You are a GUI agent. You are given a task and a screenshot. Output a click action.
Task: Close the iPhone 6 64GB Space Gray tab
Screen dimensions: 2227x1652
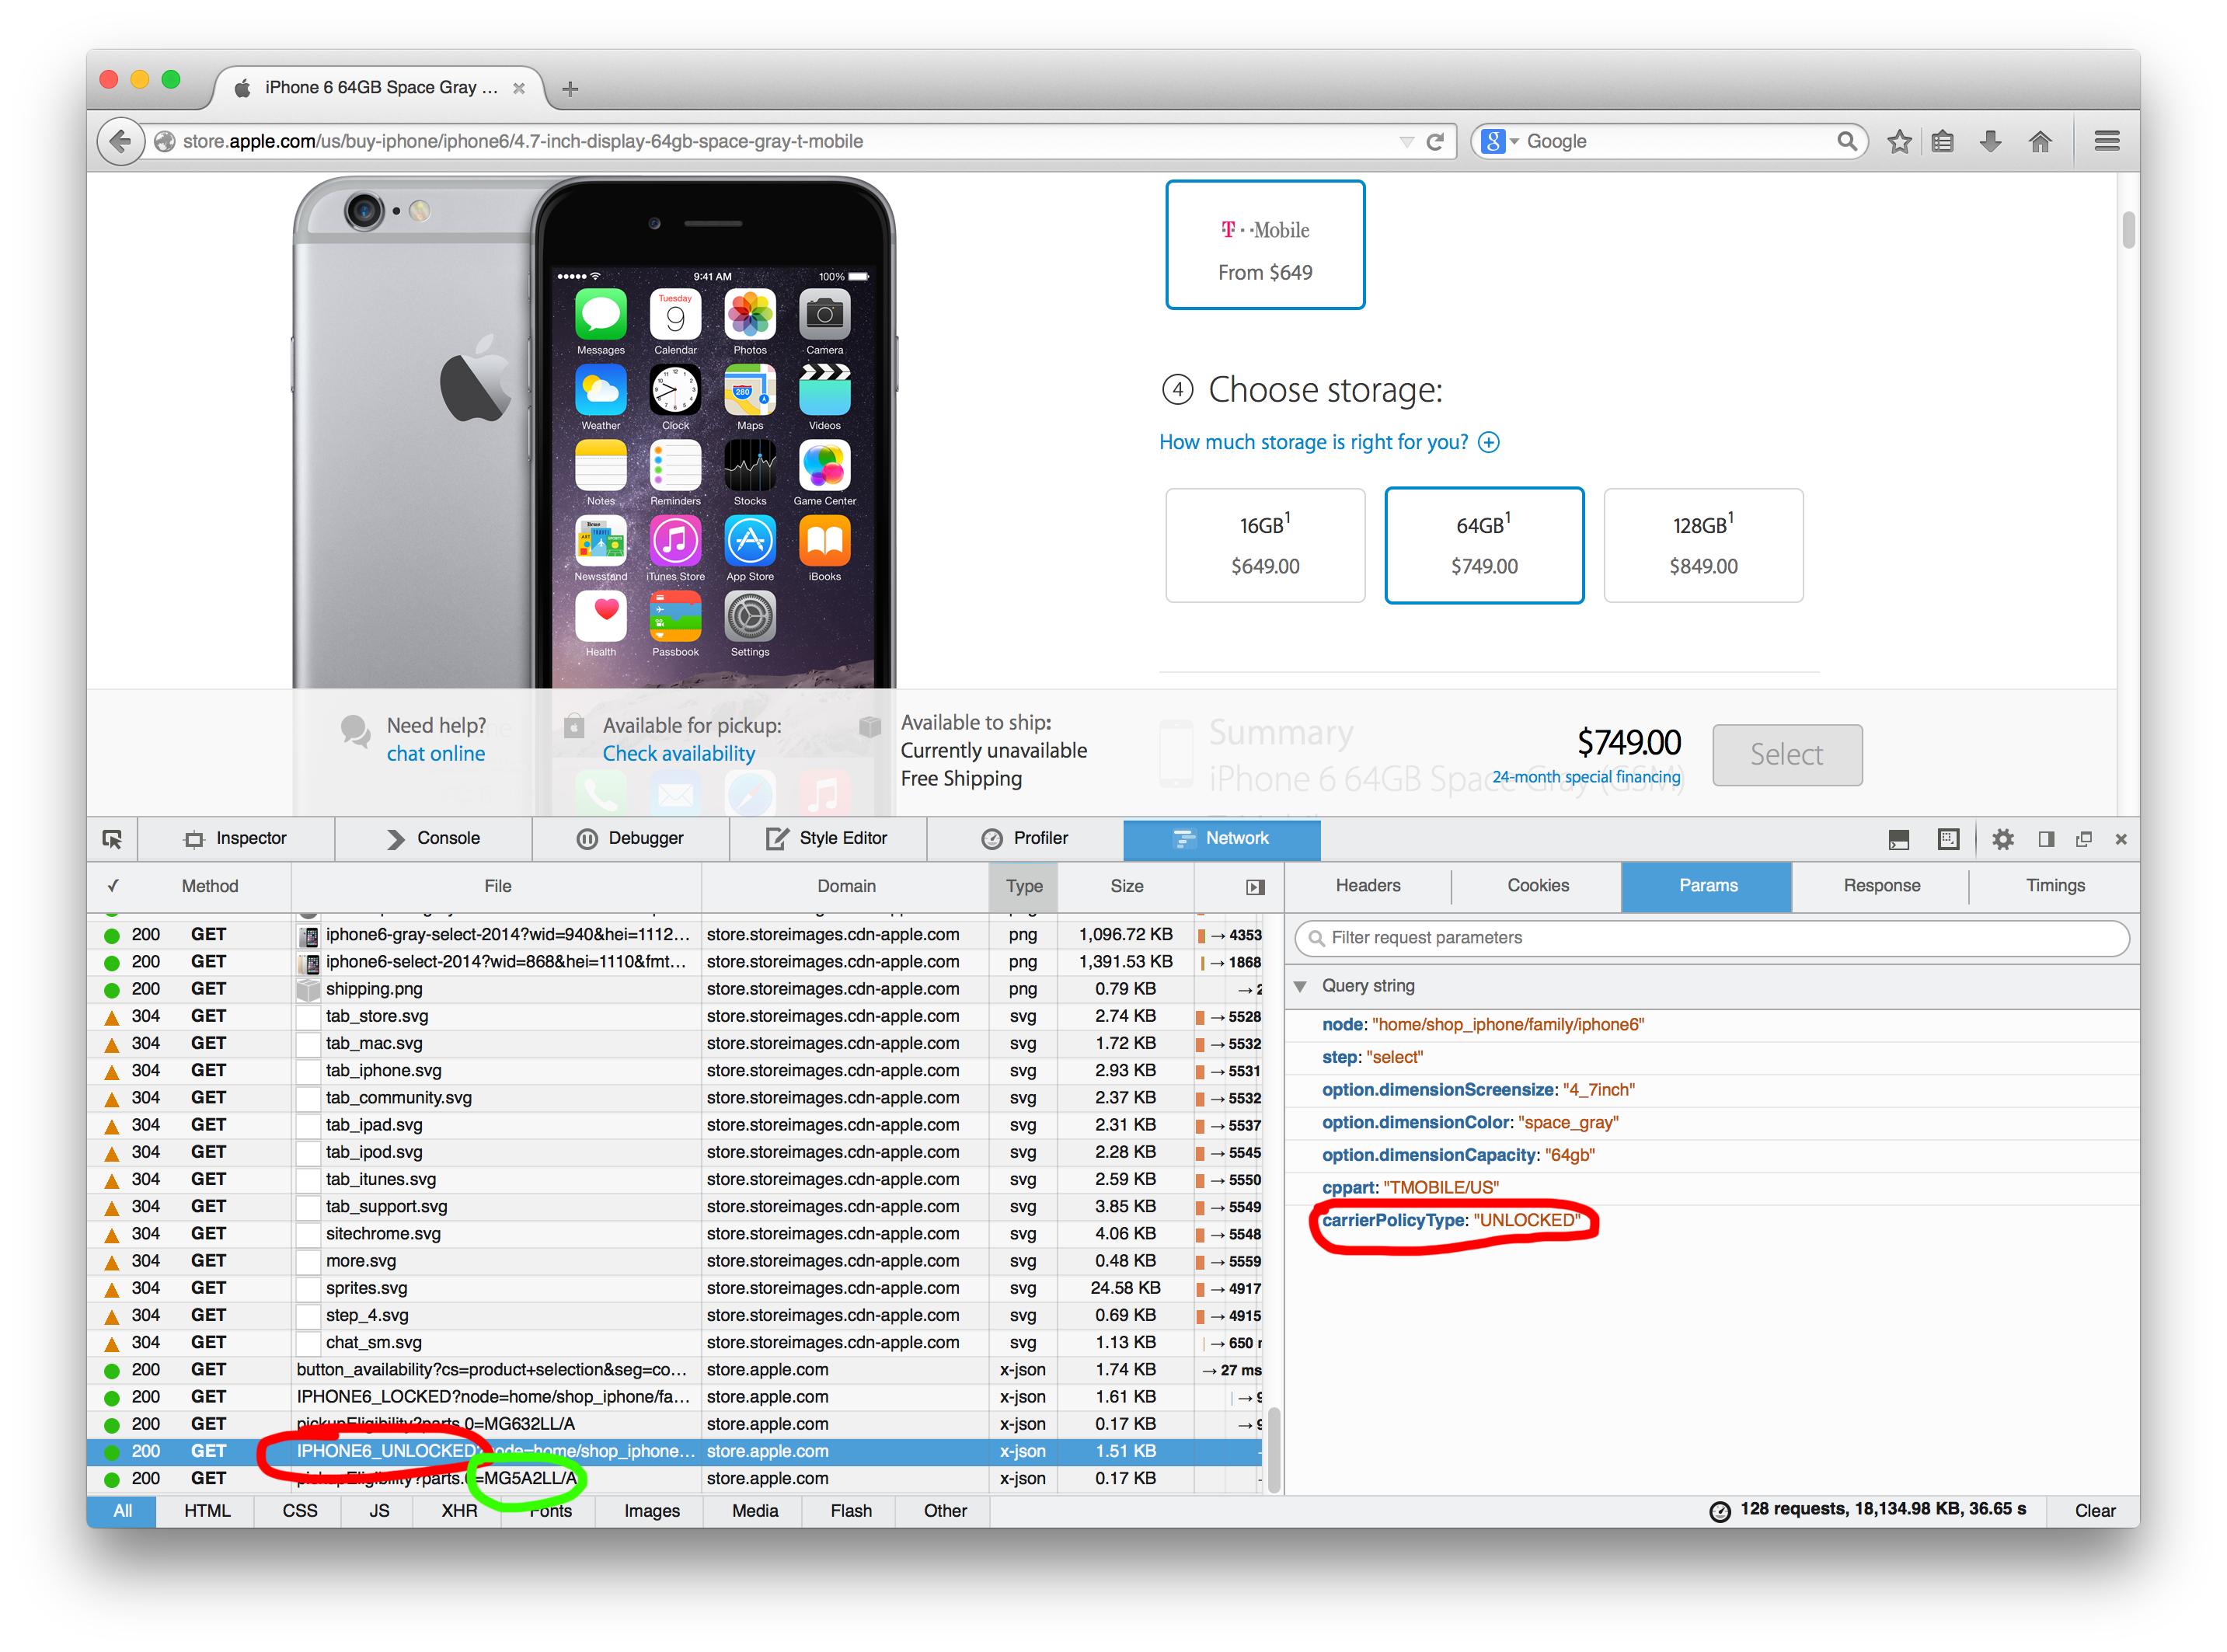pyautogui.click(x=519, y=88)
